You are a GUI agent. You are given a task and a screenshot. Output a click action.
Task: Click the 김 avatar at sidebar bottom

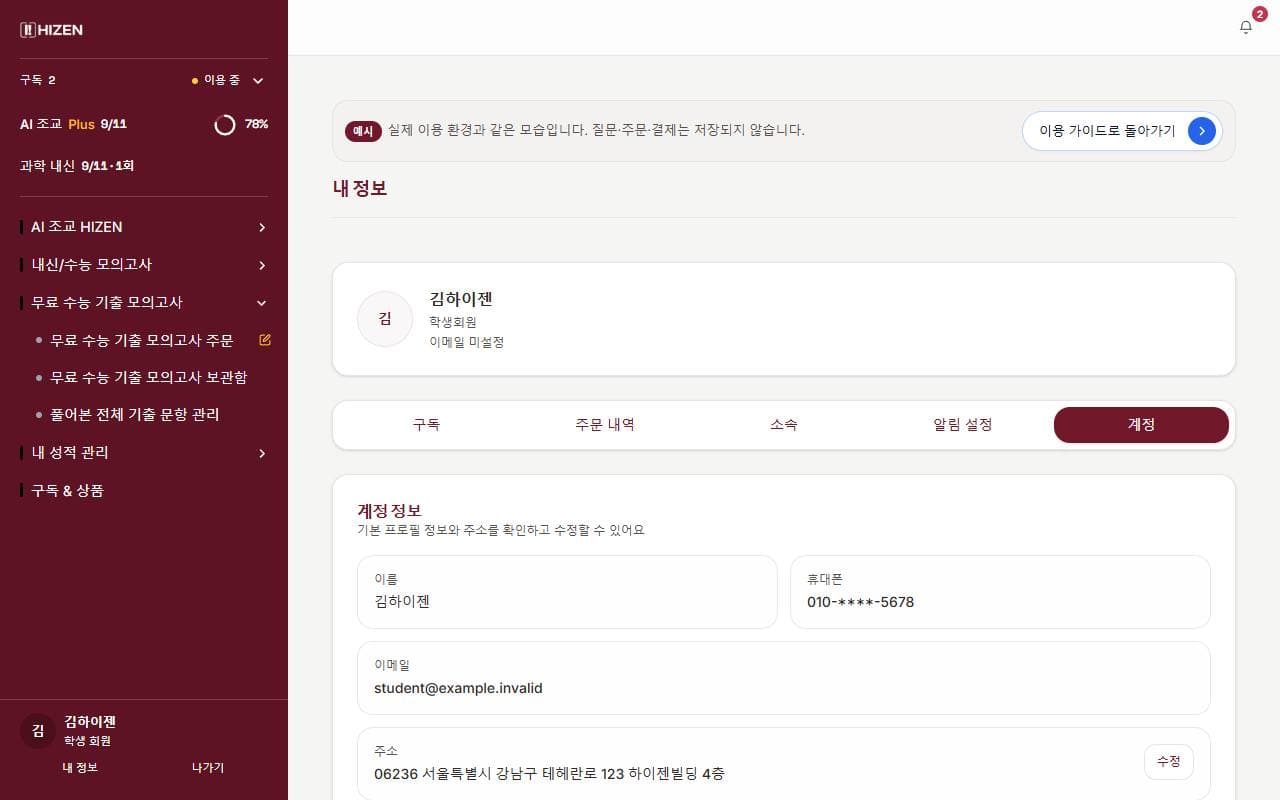tap(38, 731)
